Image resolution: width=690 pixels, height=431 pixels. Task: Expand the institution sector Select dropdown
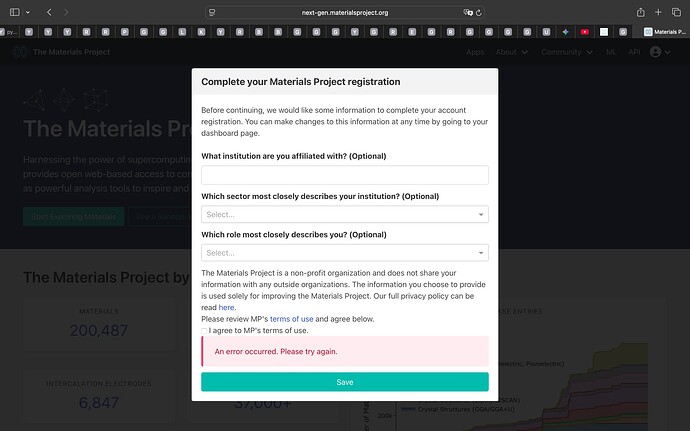tap(344, 215)
